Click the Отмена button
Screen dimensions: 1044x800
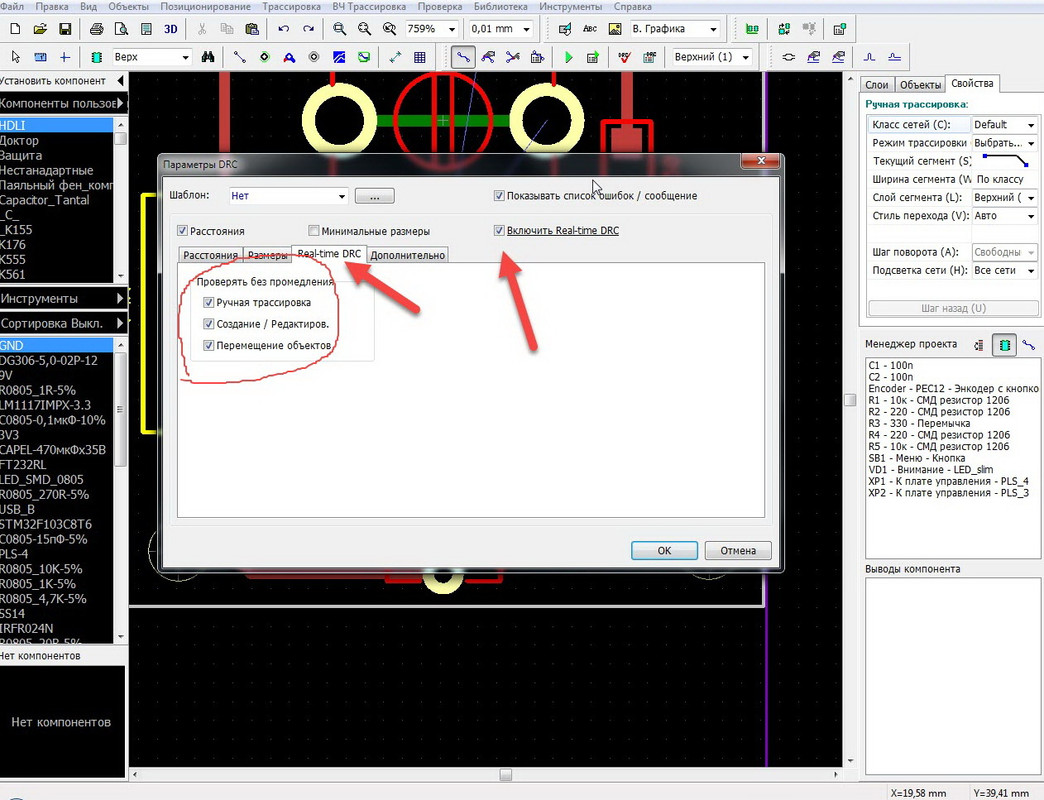click(738, 550)
